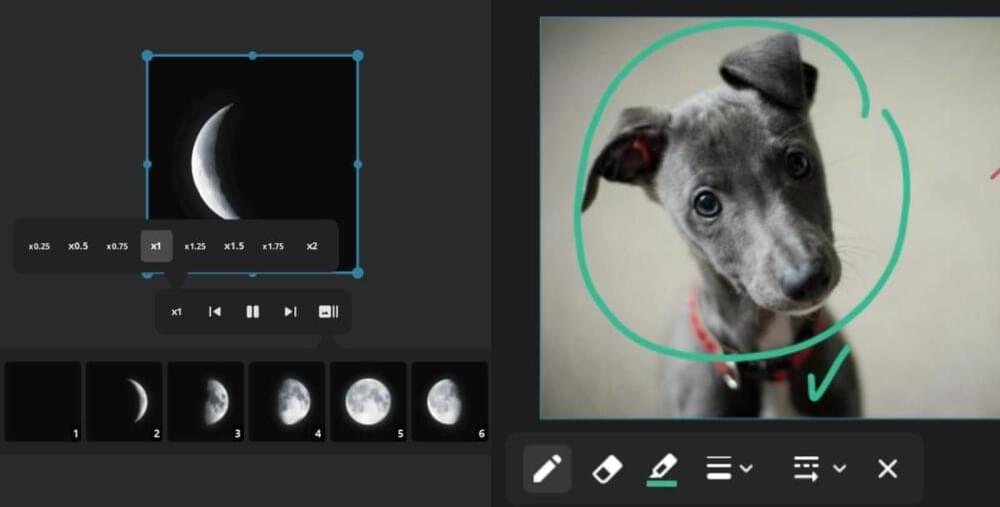Choose x2 playback speed
Image resolution: width=1000 pixels, height=507 pixels.
[312, 246]
